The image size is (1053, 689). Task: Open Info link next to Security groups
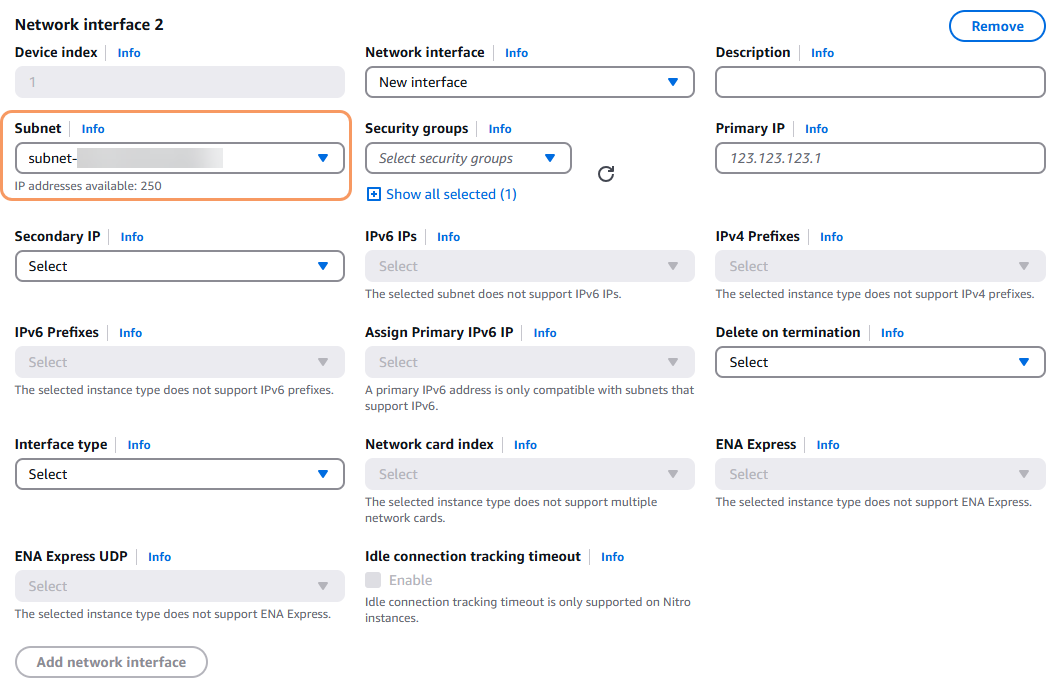pos(500,129)
